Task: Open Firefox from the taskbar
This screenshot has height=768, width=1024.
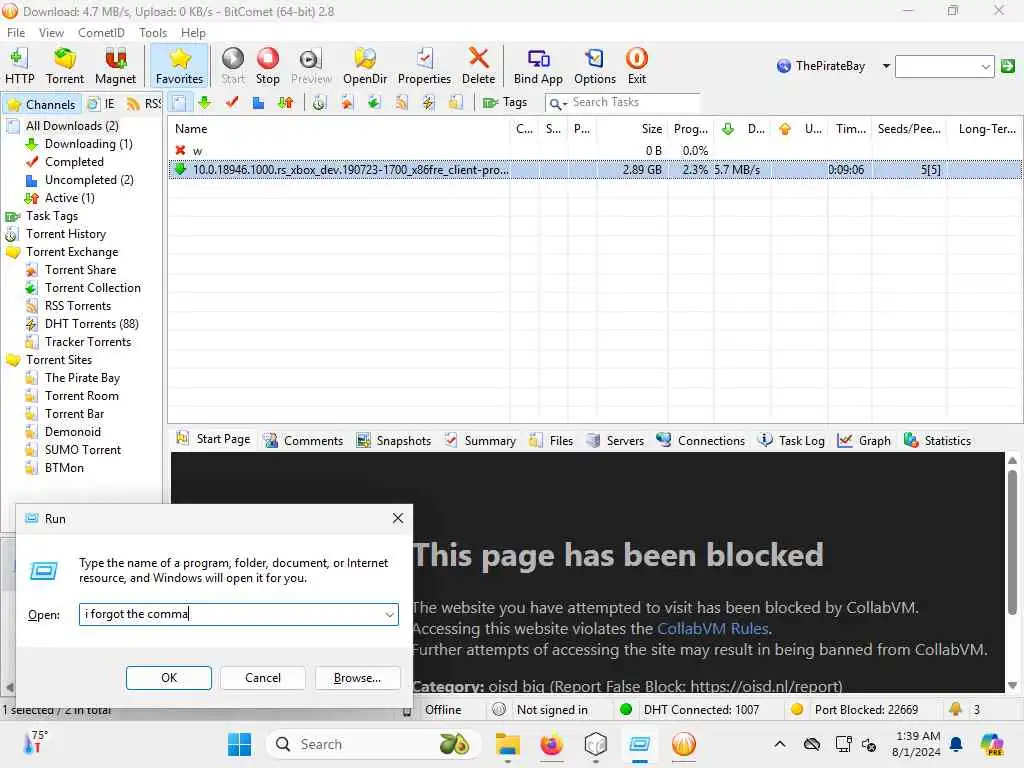Action: click(551, 744)
